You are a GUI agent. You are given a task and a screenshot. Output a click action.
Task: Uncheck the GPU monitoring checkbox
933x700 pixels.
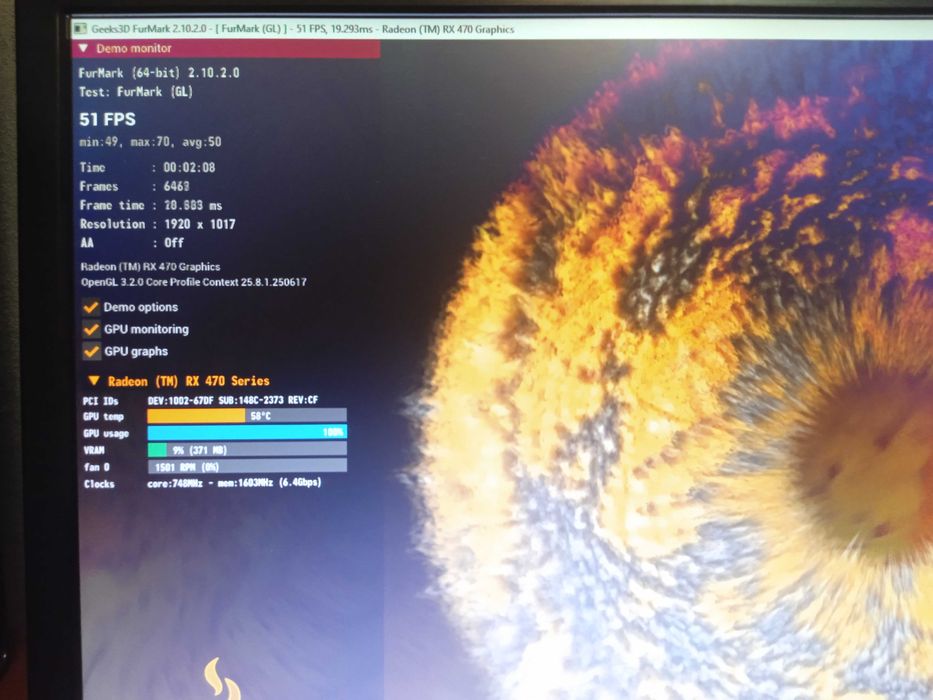[x=91, y=329]
